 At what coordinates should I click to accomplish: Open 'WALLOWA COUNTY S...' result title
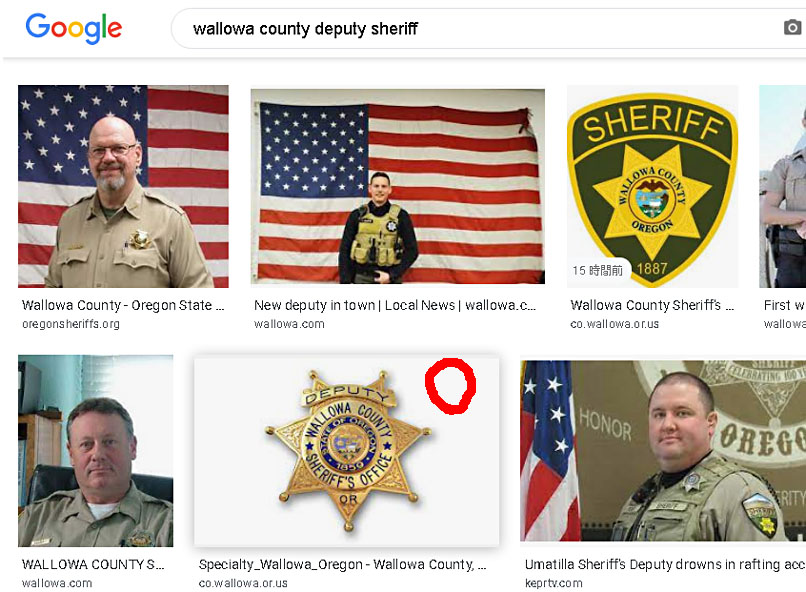93,564
